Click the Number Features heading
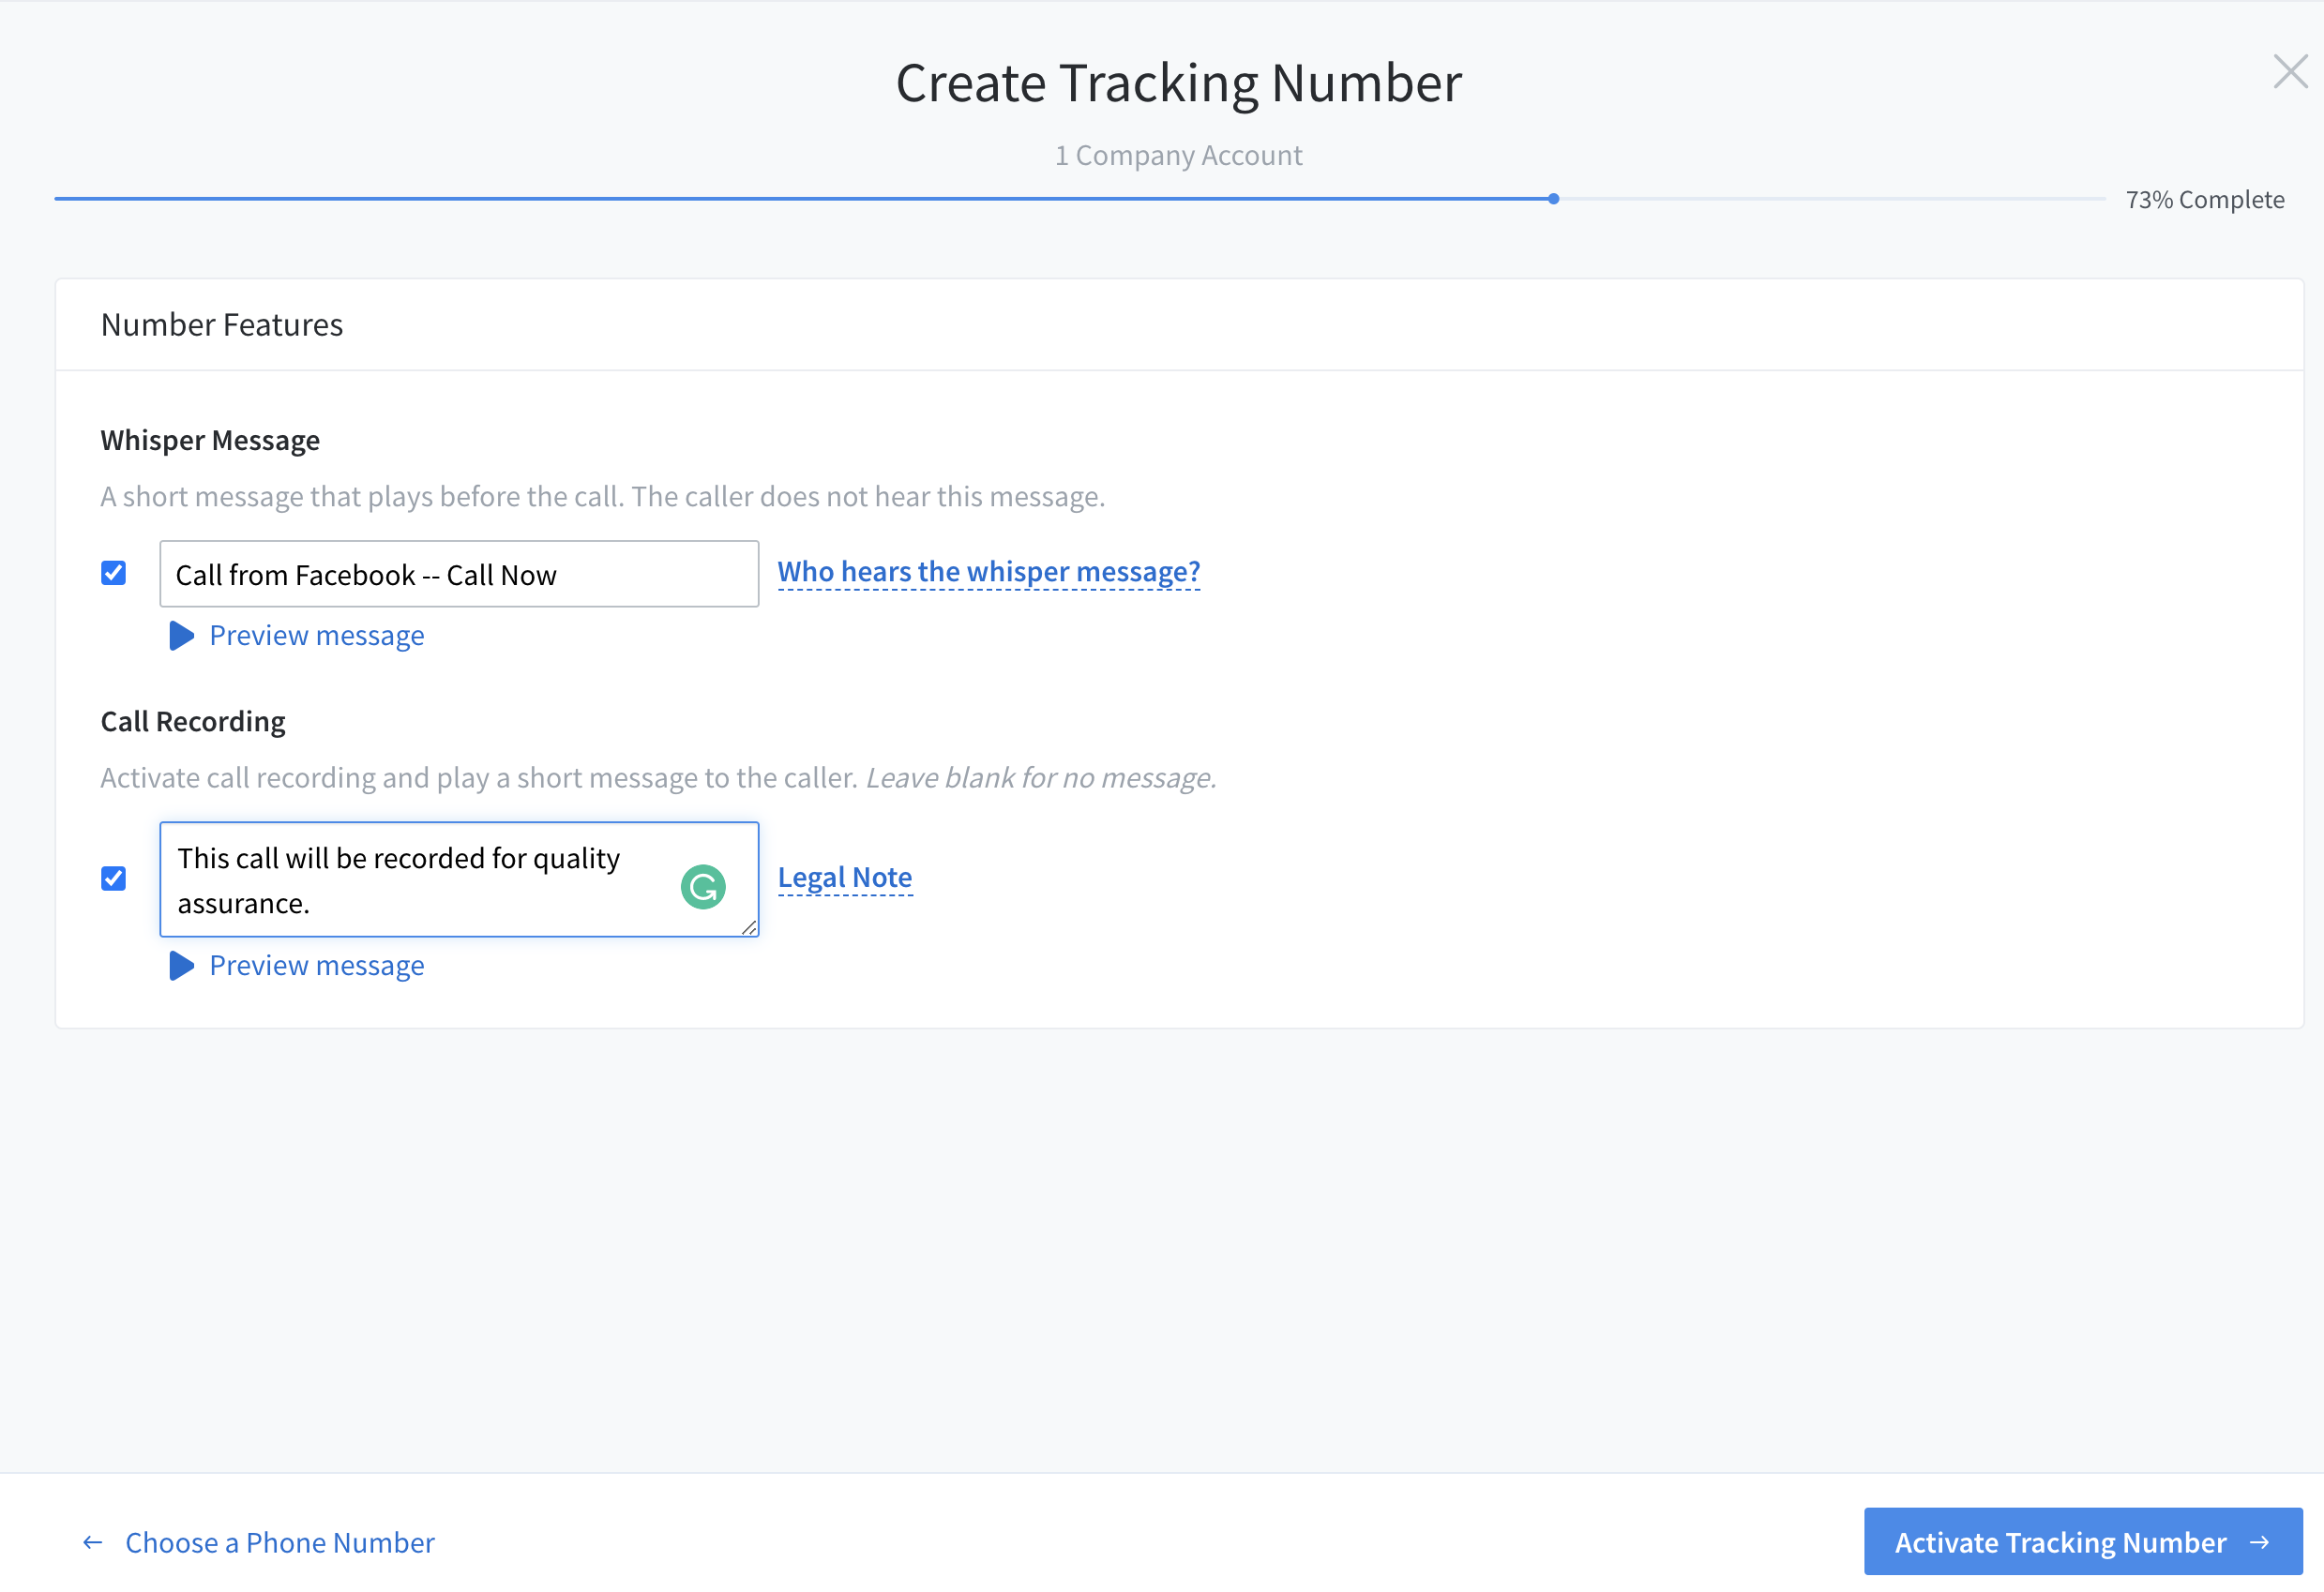Image resolution: width=2324 pixels, height=1592 pixels. [x=222, y=325]
